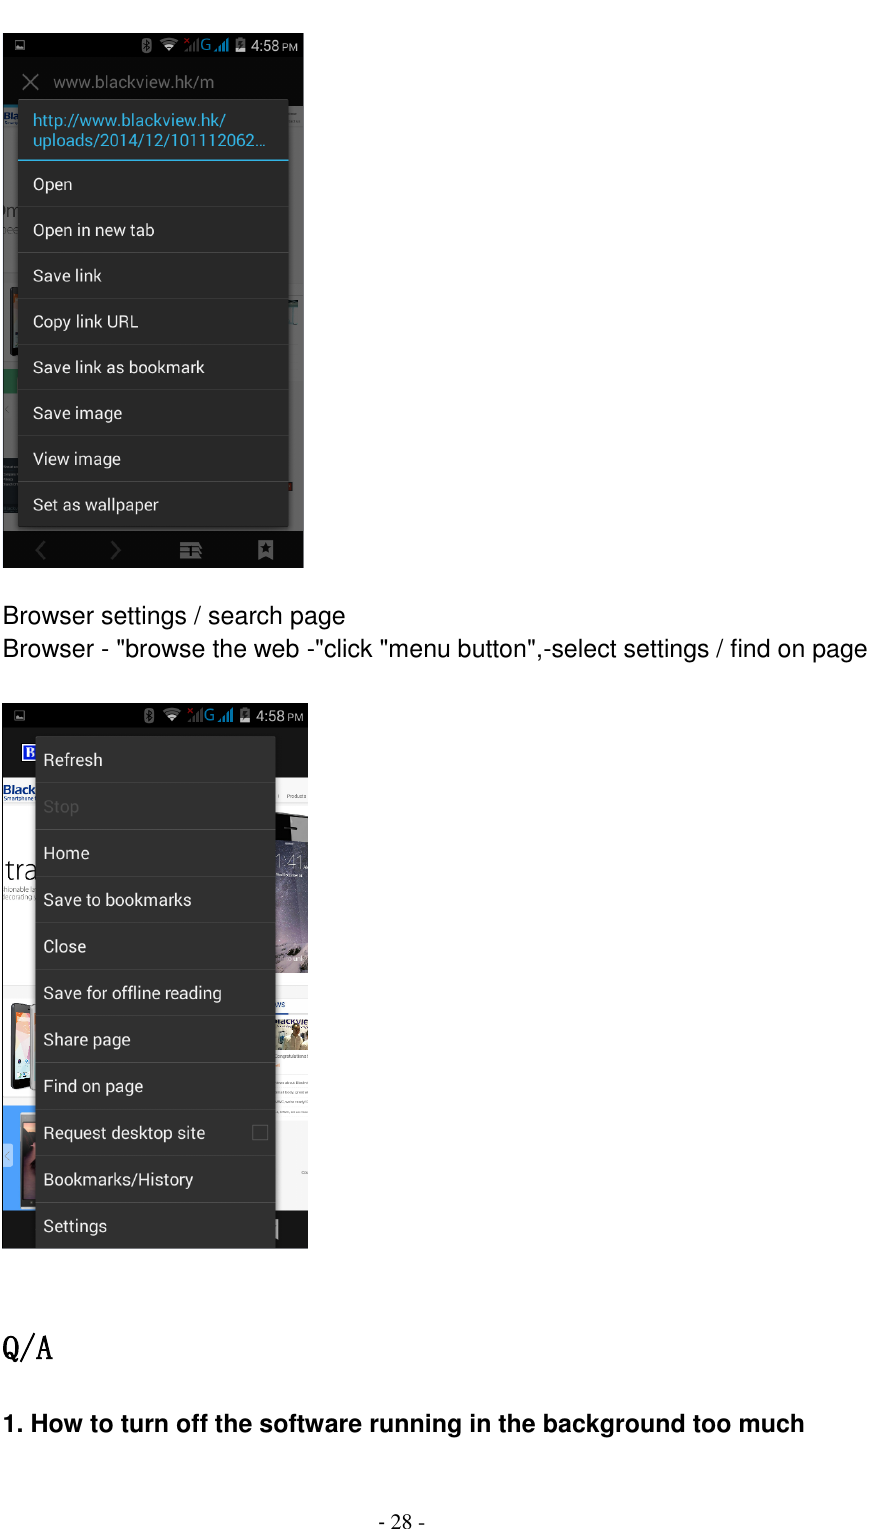The height and width of the screenshot is (1529, 871).
Task: Open the tab switcher icon
Action: pyautogui.click(x=190, y=549)
